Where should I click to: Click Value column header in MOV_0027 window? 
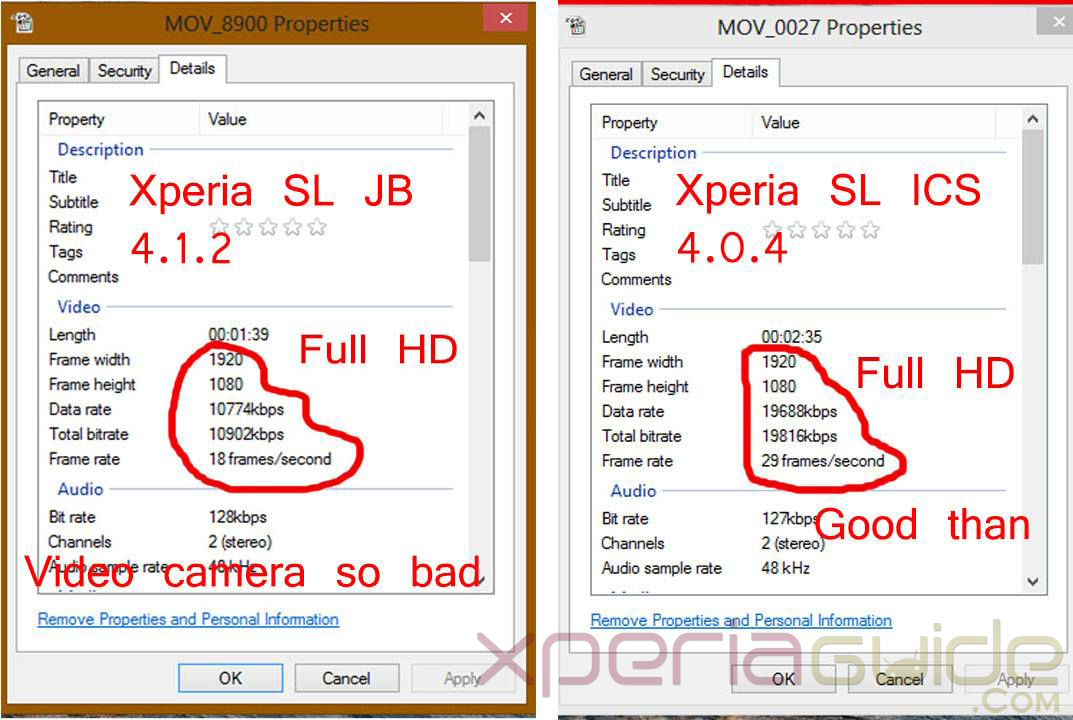[875, 123]
